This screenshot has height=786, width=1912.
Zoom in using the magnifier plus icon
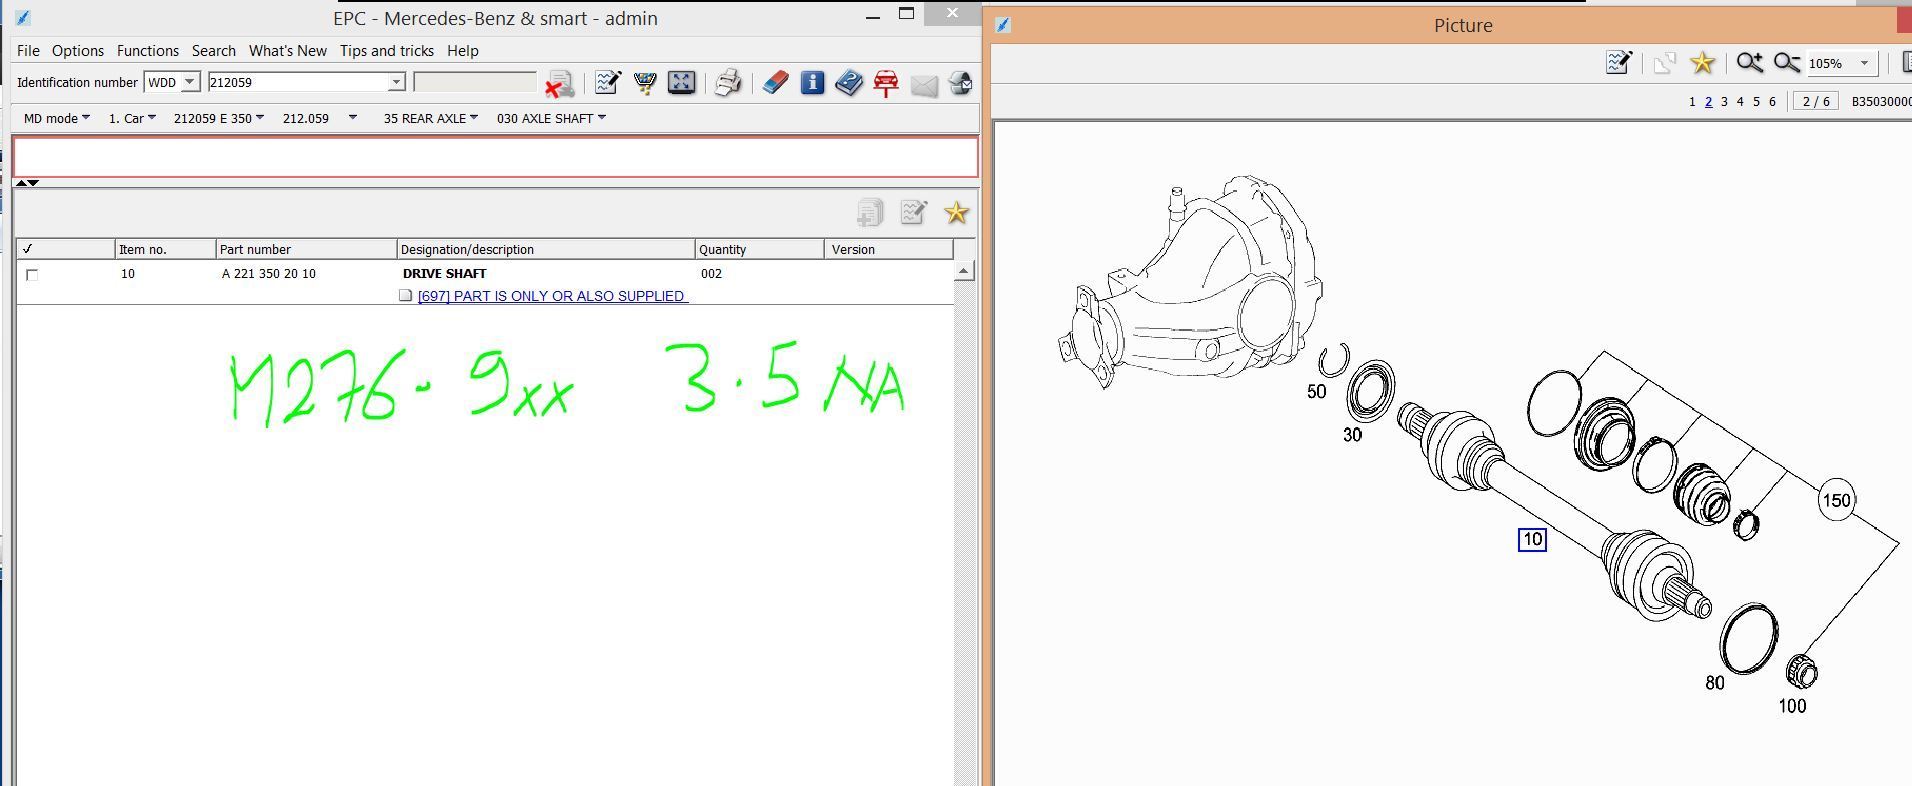[x=1749, y=63]
